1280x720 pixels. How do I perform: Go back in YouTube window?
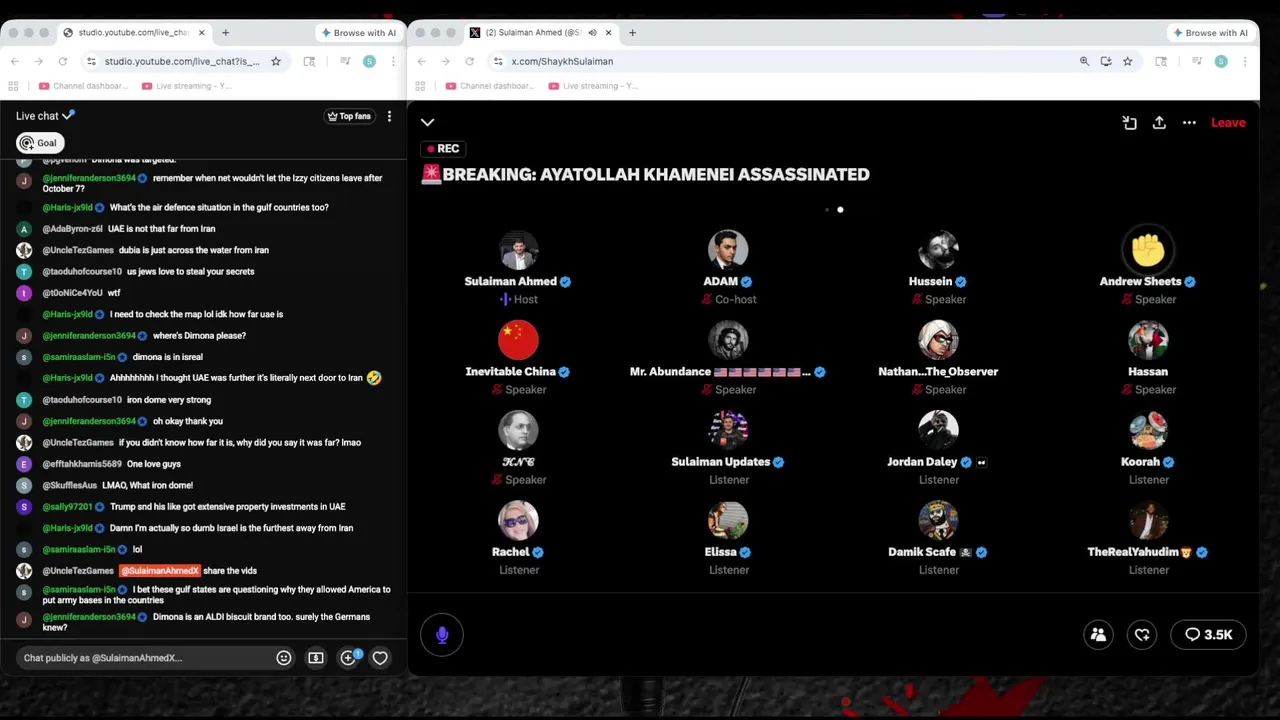click(x=15, y=61)
